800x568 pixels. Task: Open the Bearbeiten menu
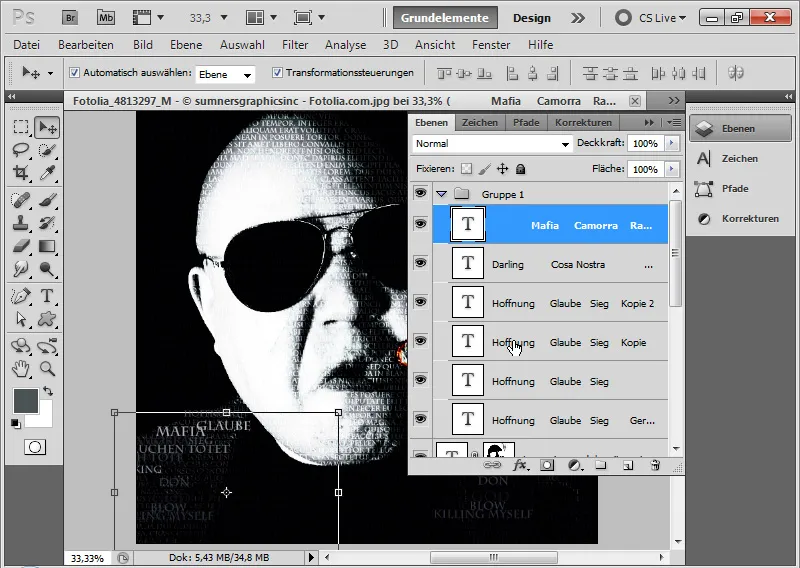pos(86,45)
